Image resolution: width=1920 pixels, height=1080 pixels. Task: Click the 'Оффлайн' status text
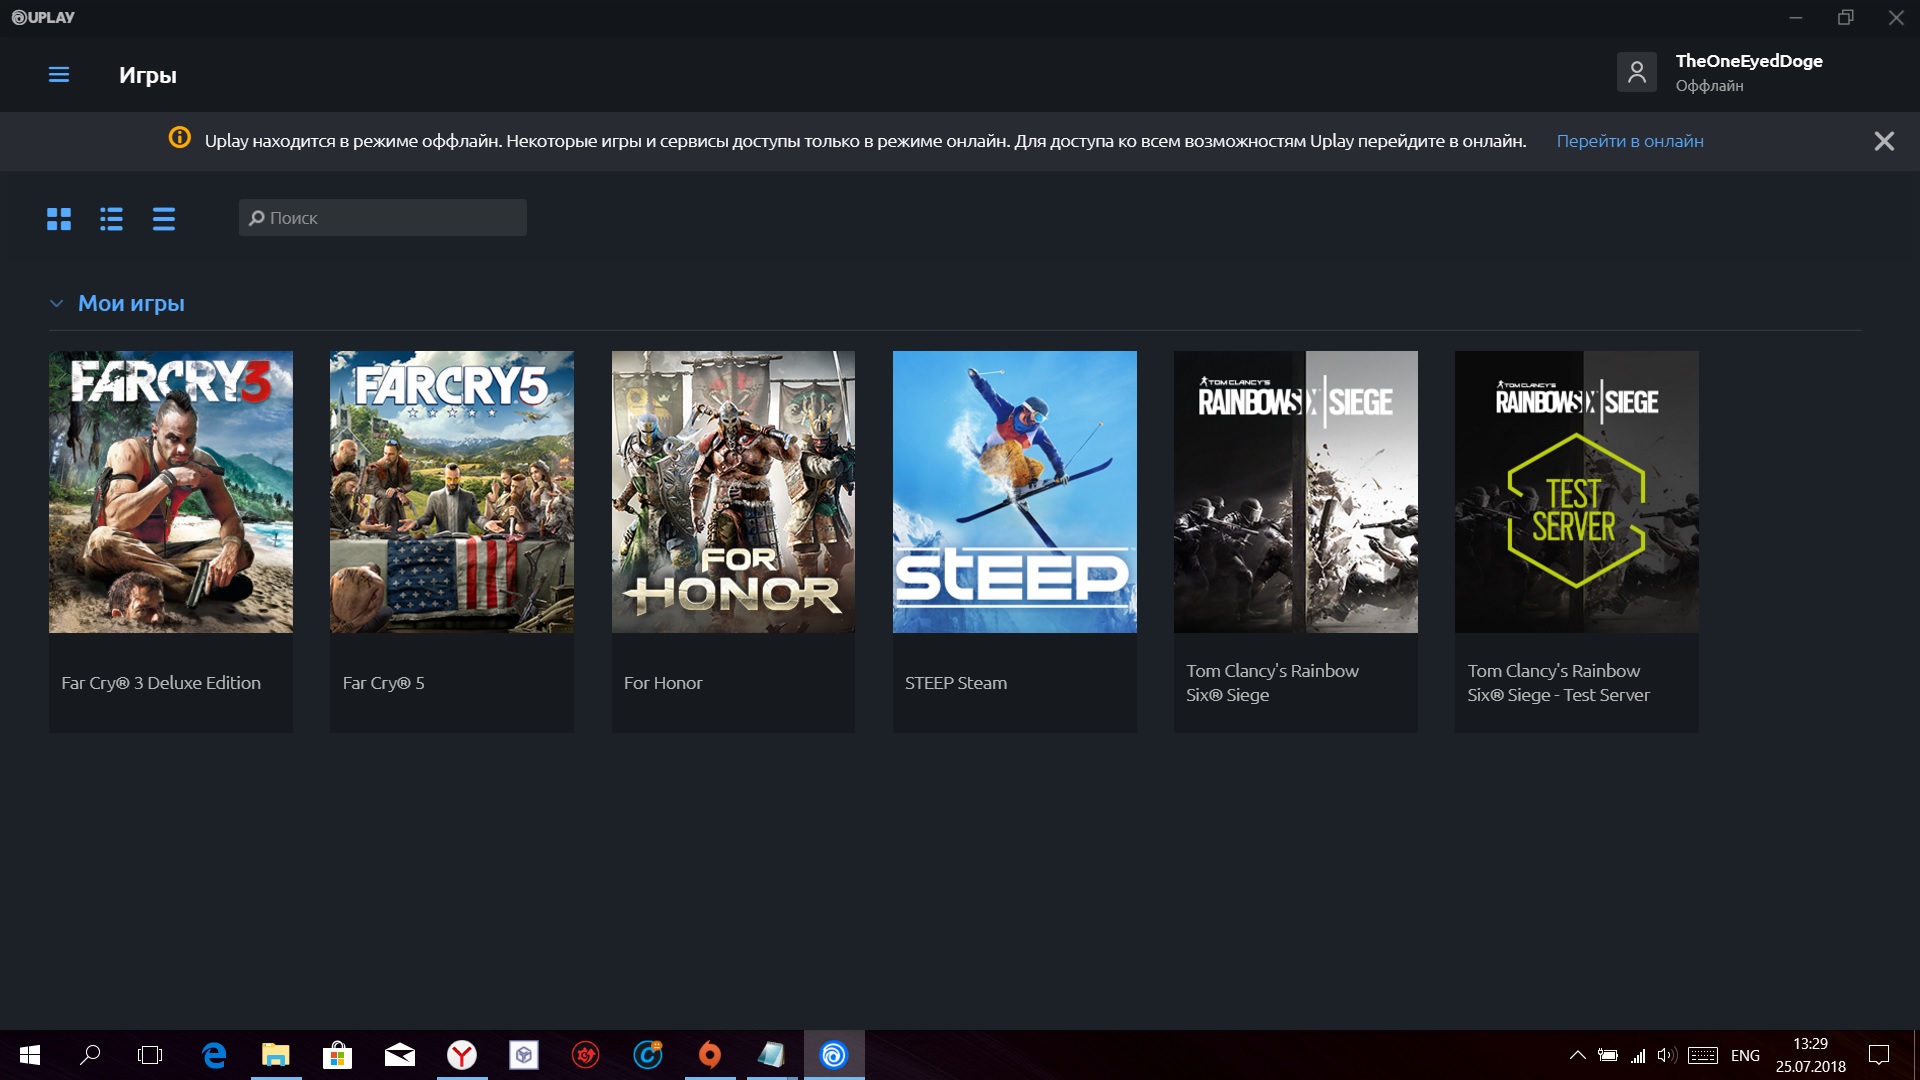pyautogui.click(x=1709, y=86)
